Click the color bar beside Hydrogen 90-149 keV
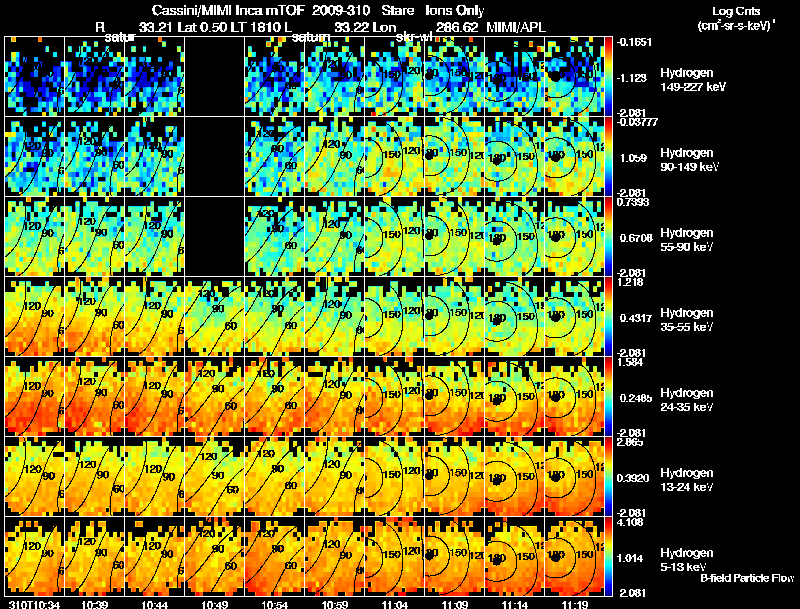800x609 pixels. click(608, 157)
